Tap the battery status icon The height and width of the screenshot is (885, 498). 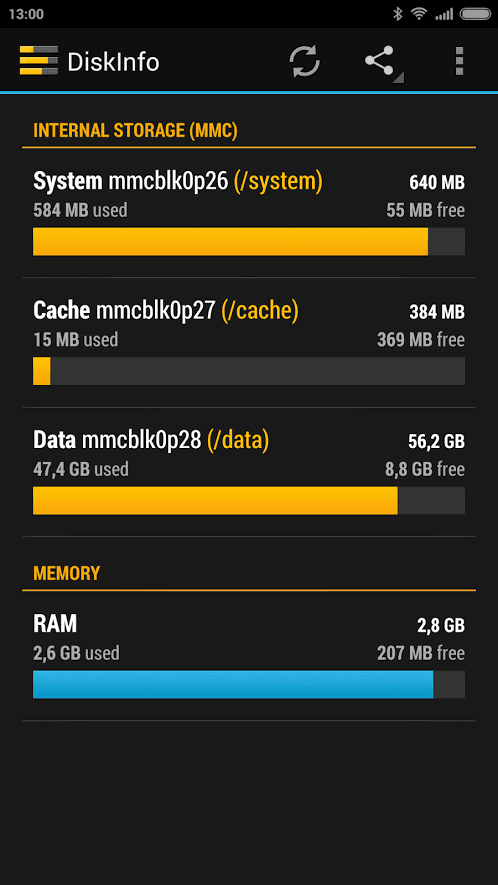(475, 14)
